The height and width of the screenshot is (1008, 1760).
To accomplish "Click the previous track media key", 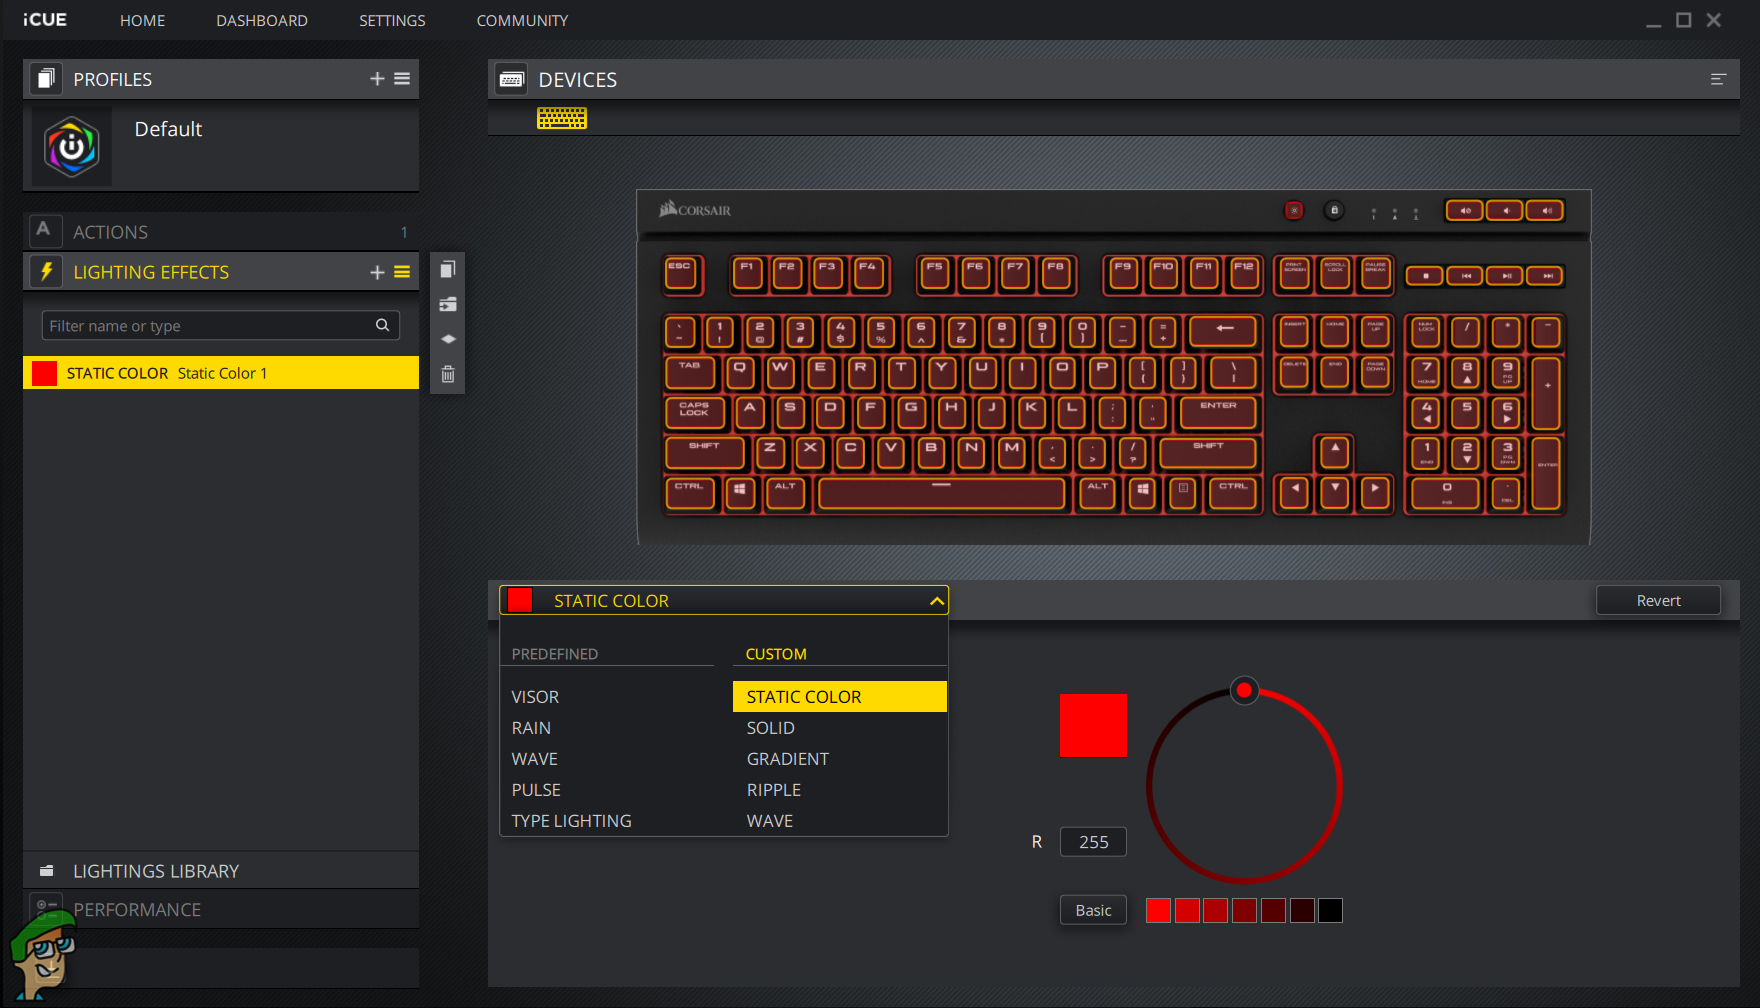I will [1466, 276].
